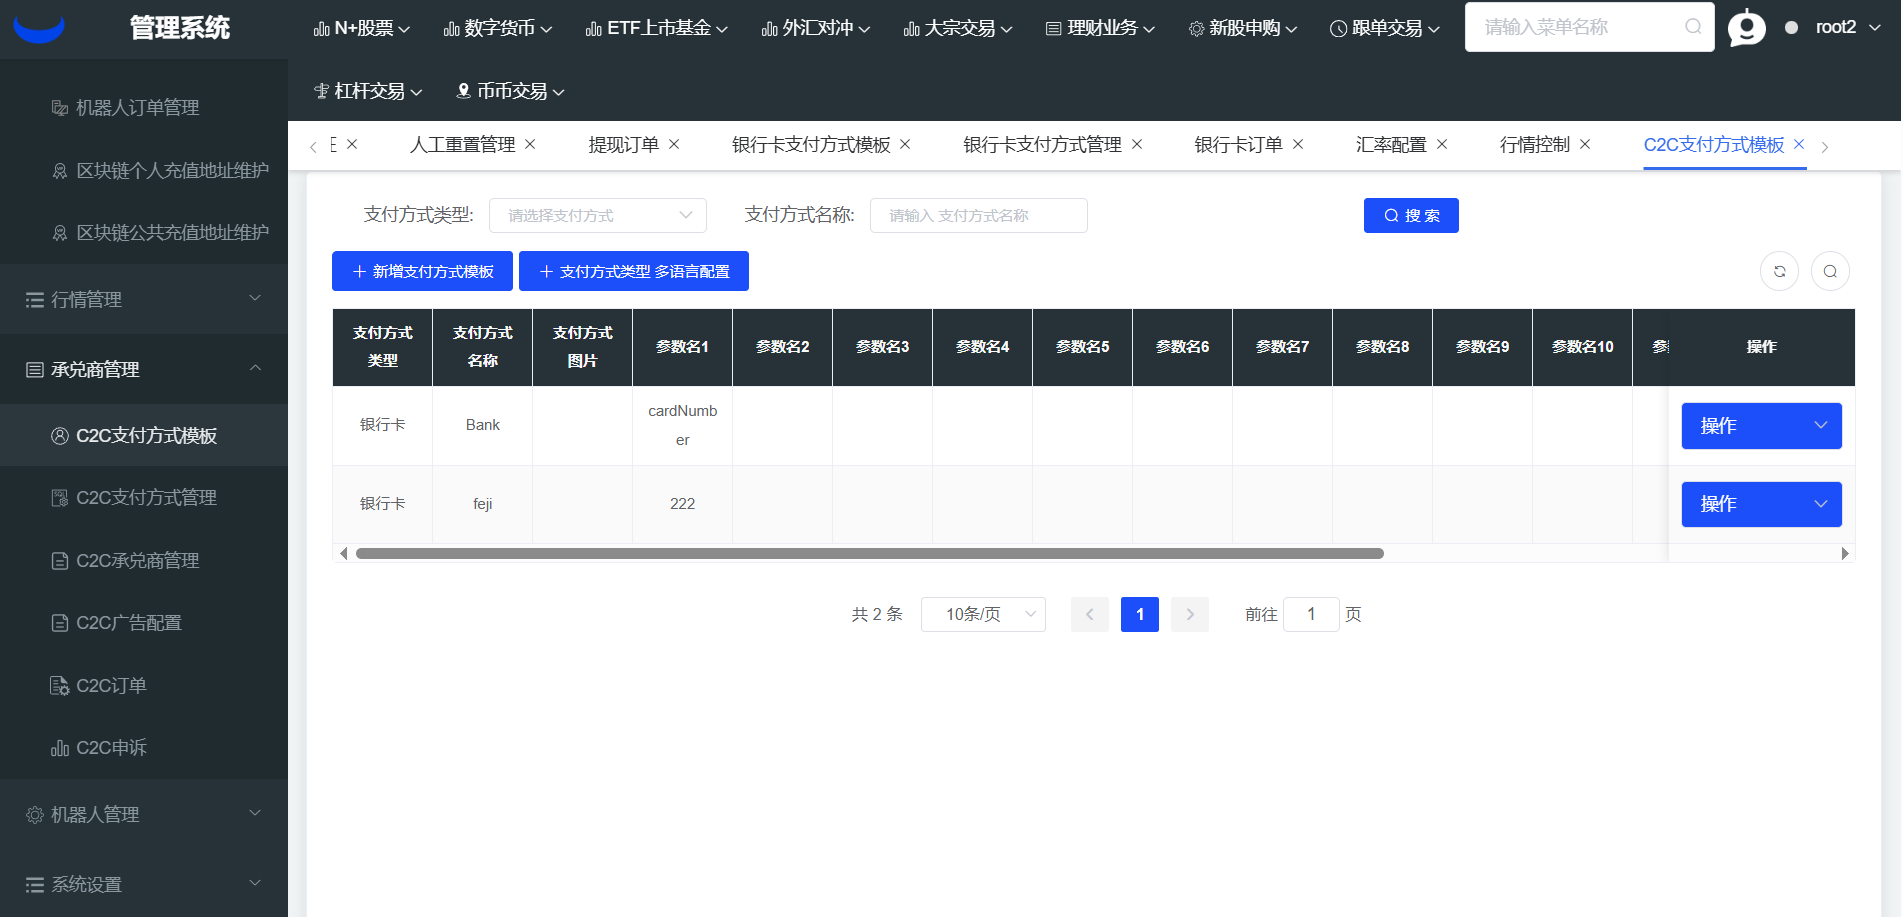
Task: Click the user avatar icon in header
Action: pos(1746,28)
